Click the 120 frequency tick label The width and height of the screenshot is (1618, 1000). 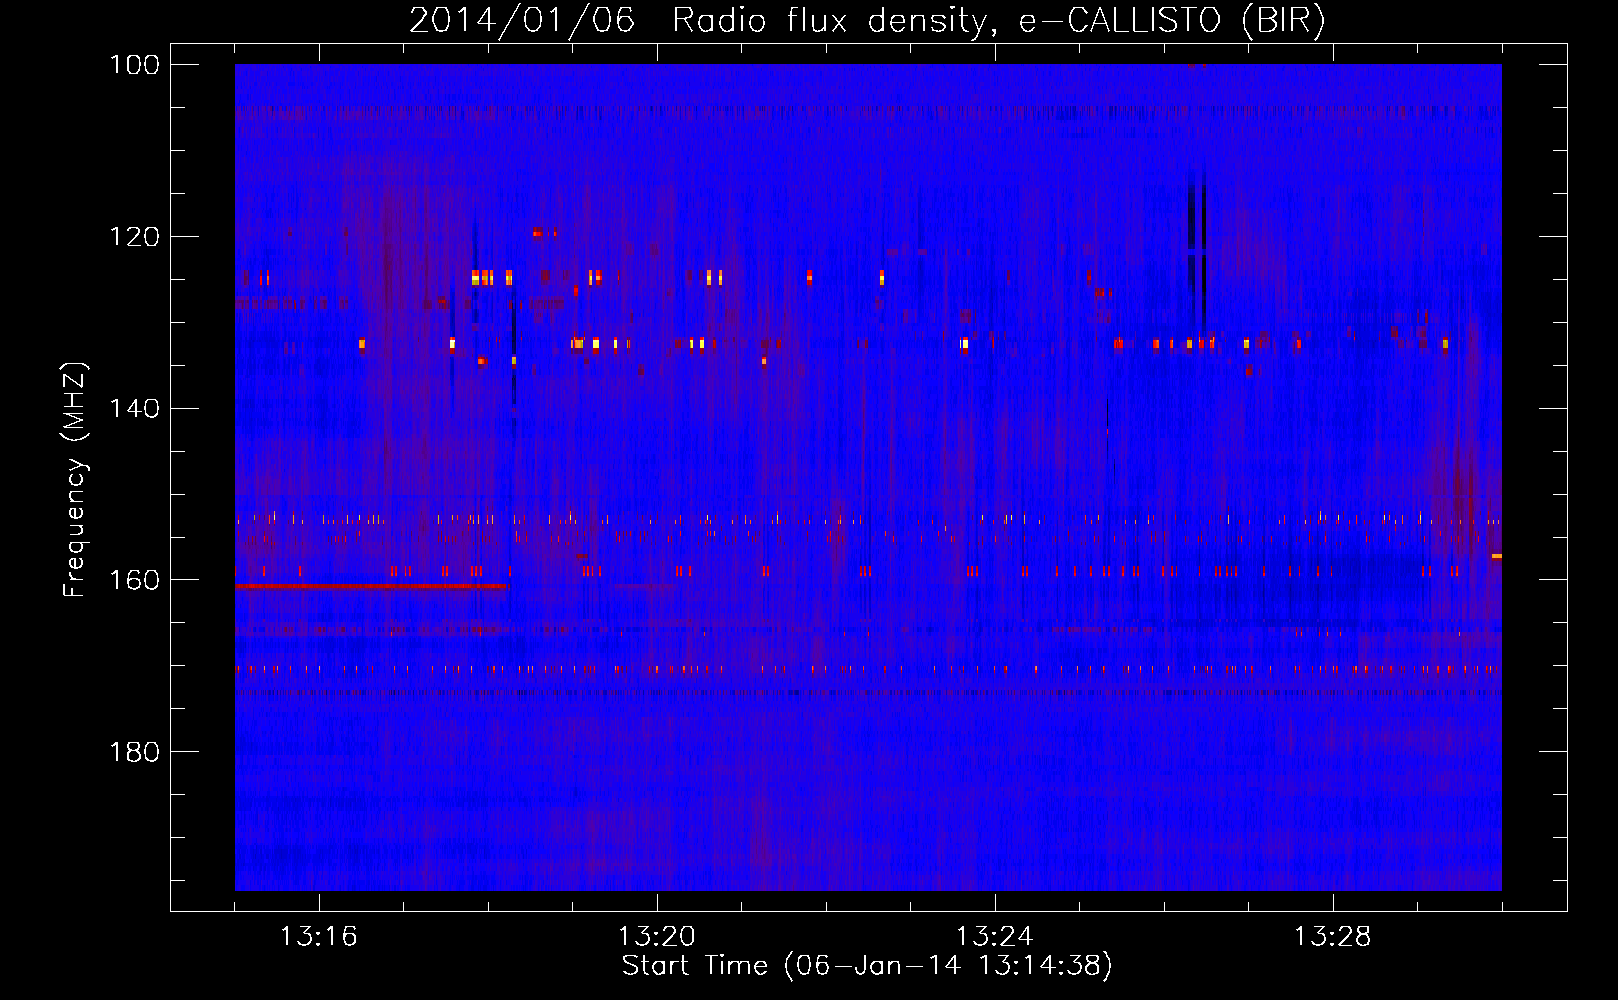[x=136, y=237]
